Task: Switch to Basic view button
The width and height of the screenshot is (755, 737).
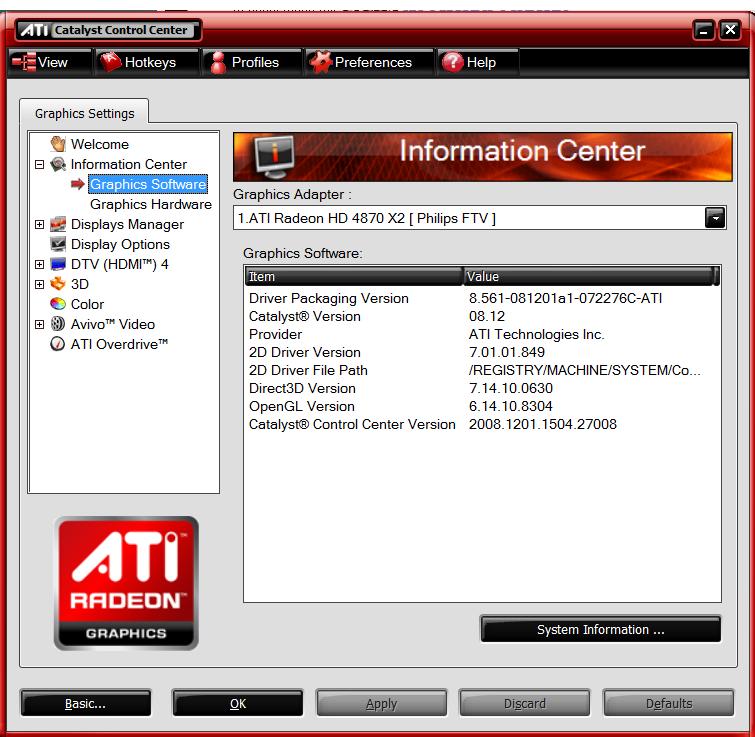Action: point(85,703)
